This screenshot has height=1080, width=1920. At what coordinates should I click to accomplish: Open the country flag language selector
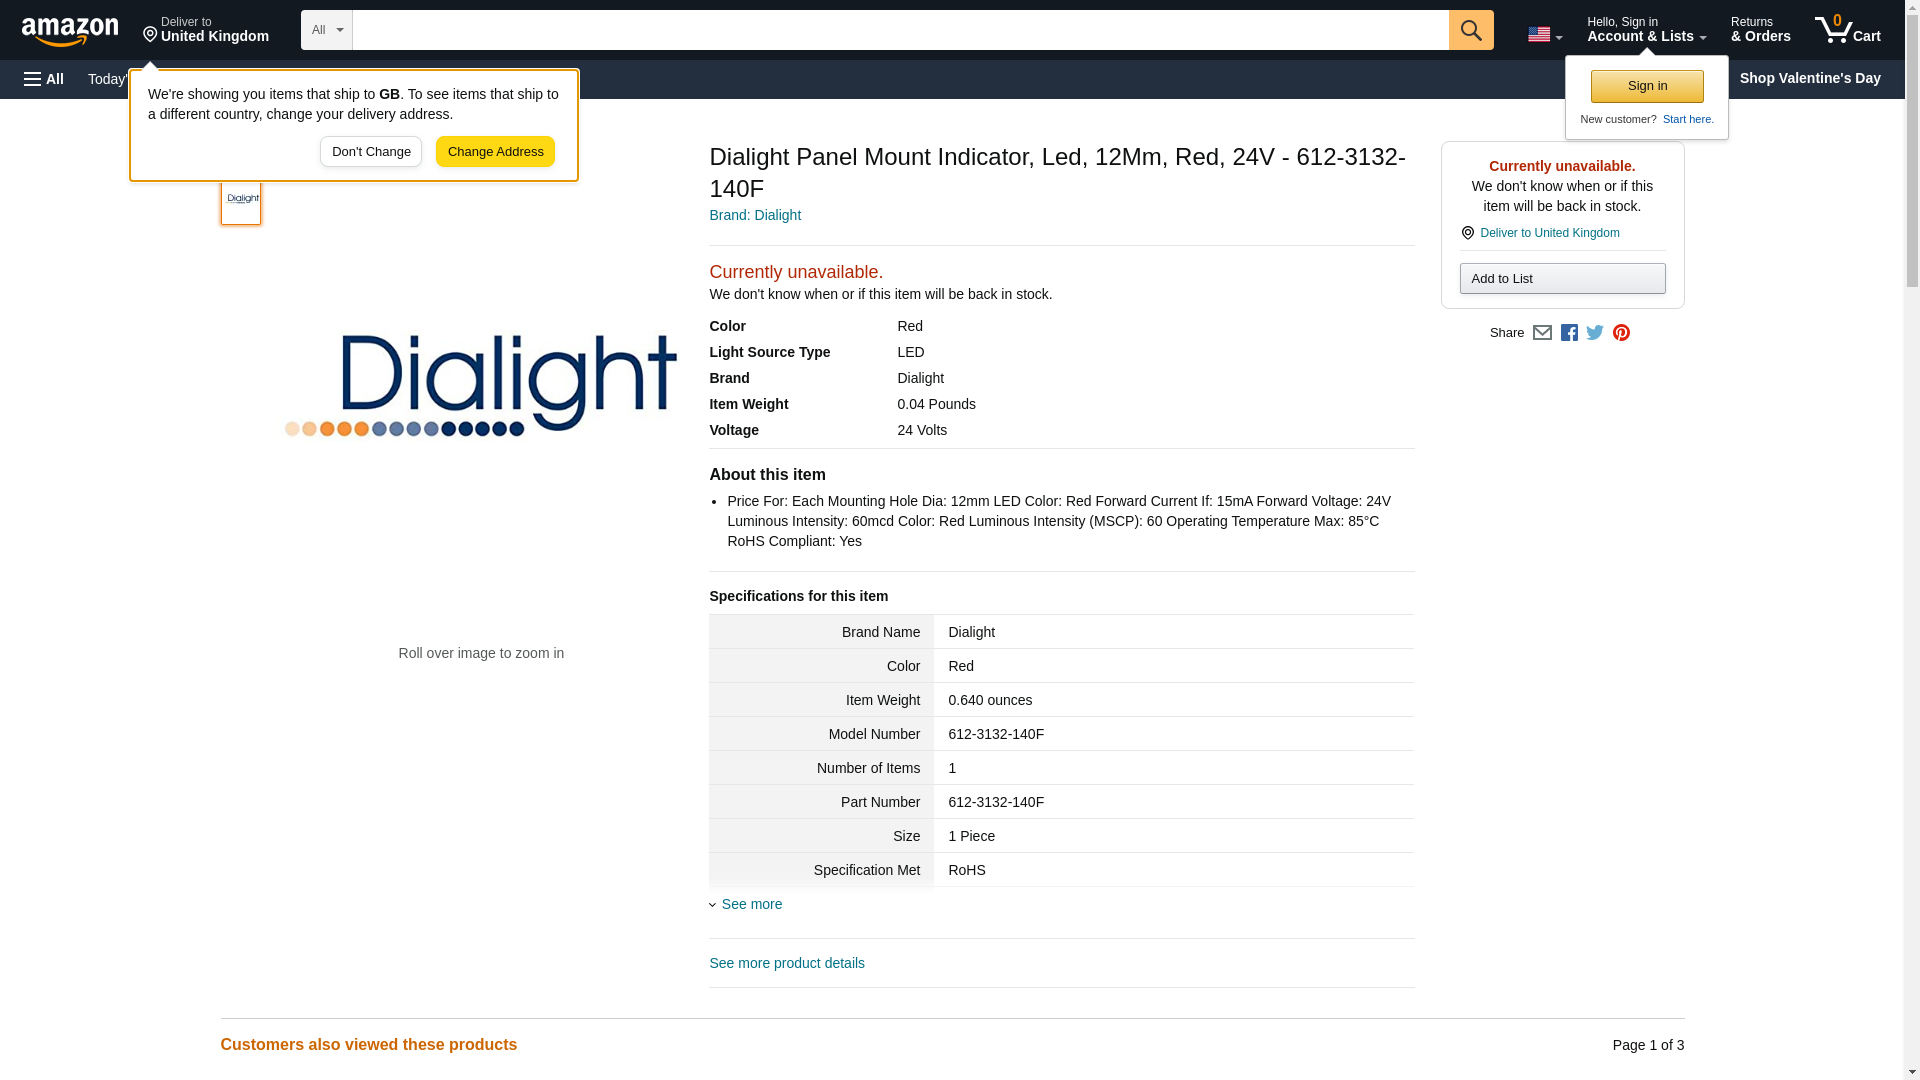click(1544, 34)
